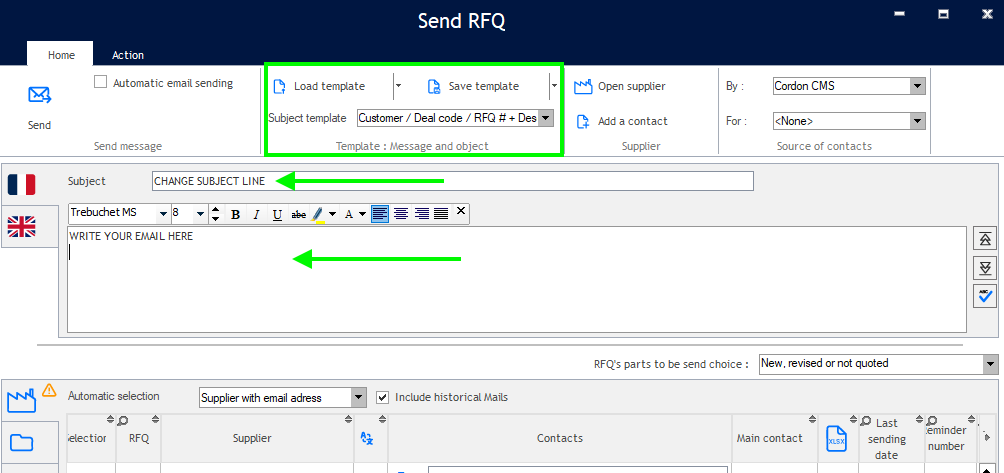Run the spell check icon
Screen dimensions: 1004x473
[x=985, y=295]
